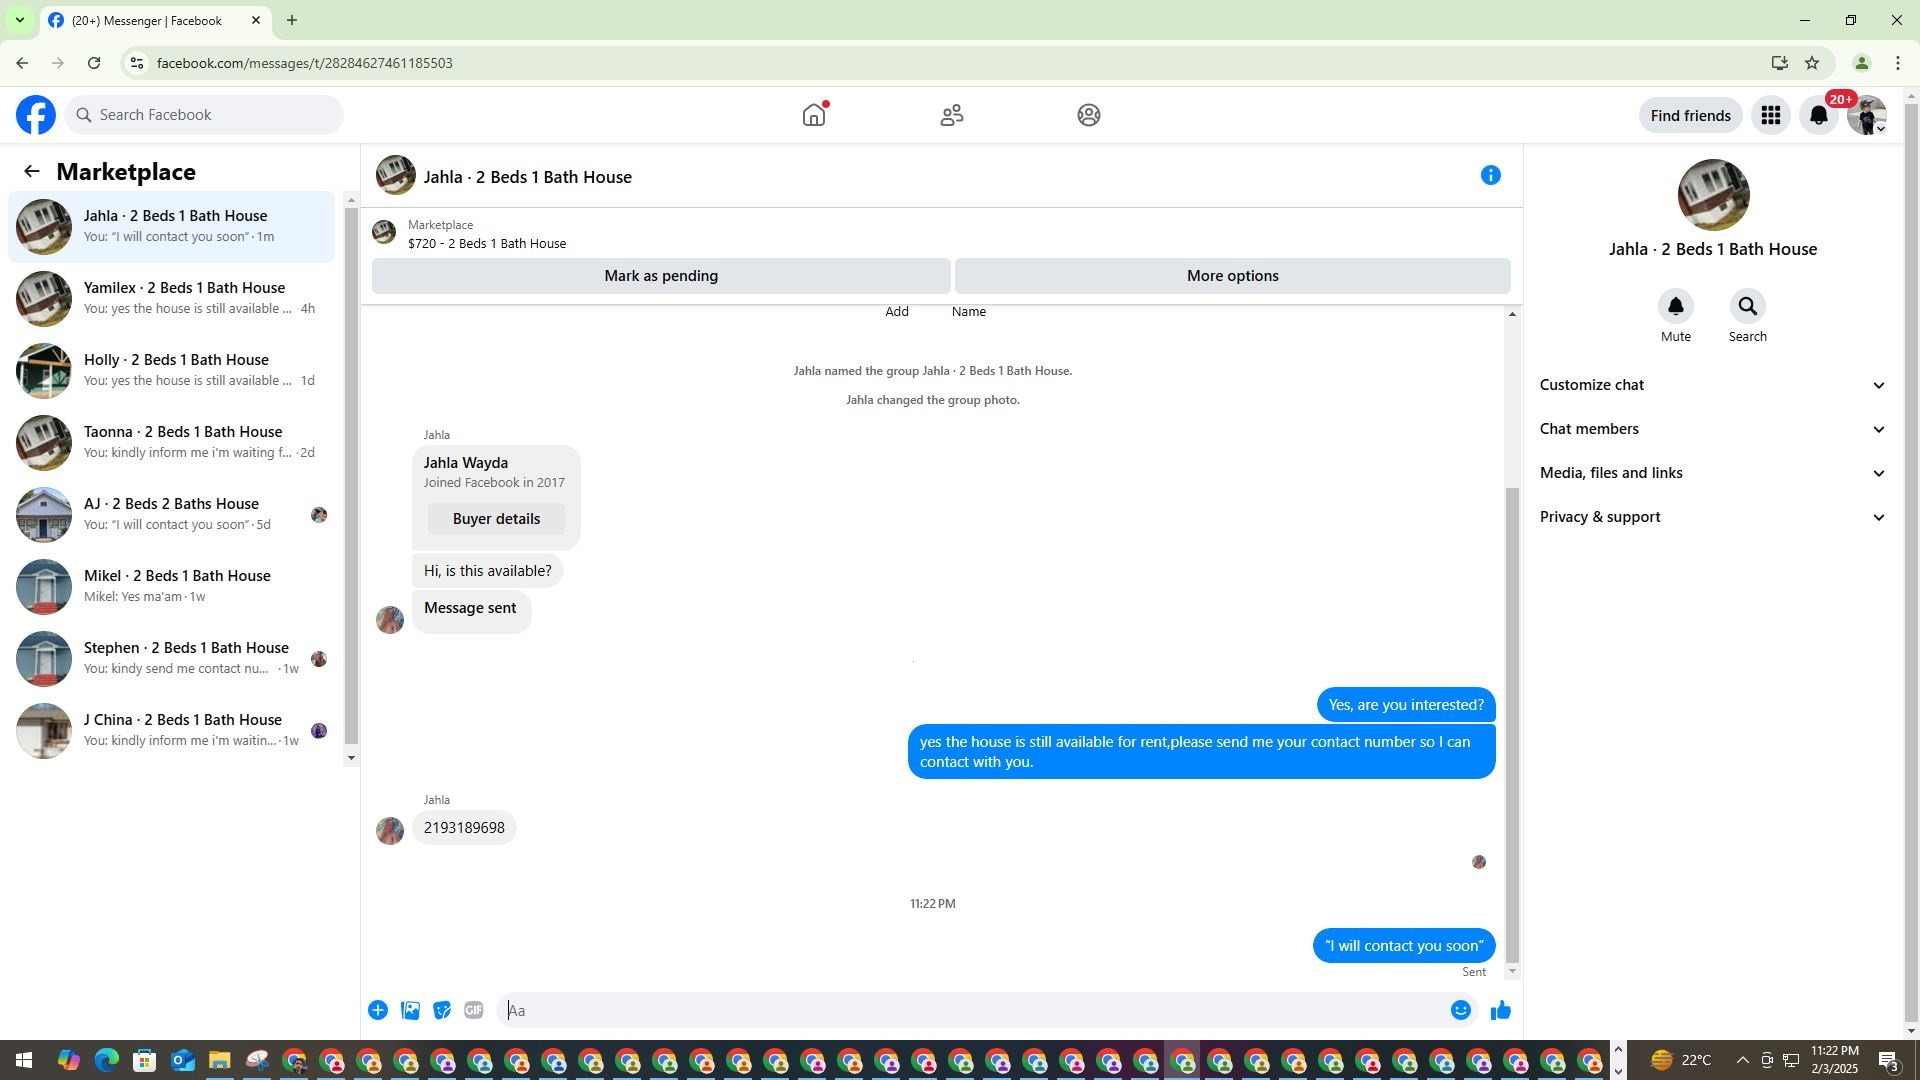This screenshot has width=1920, height=1080.
Task: Open more actions plus icon in composer
Action: point(378,1011)
